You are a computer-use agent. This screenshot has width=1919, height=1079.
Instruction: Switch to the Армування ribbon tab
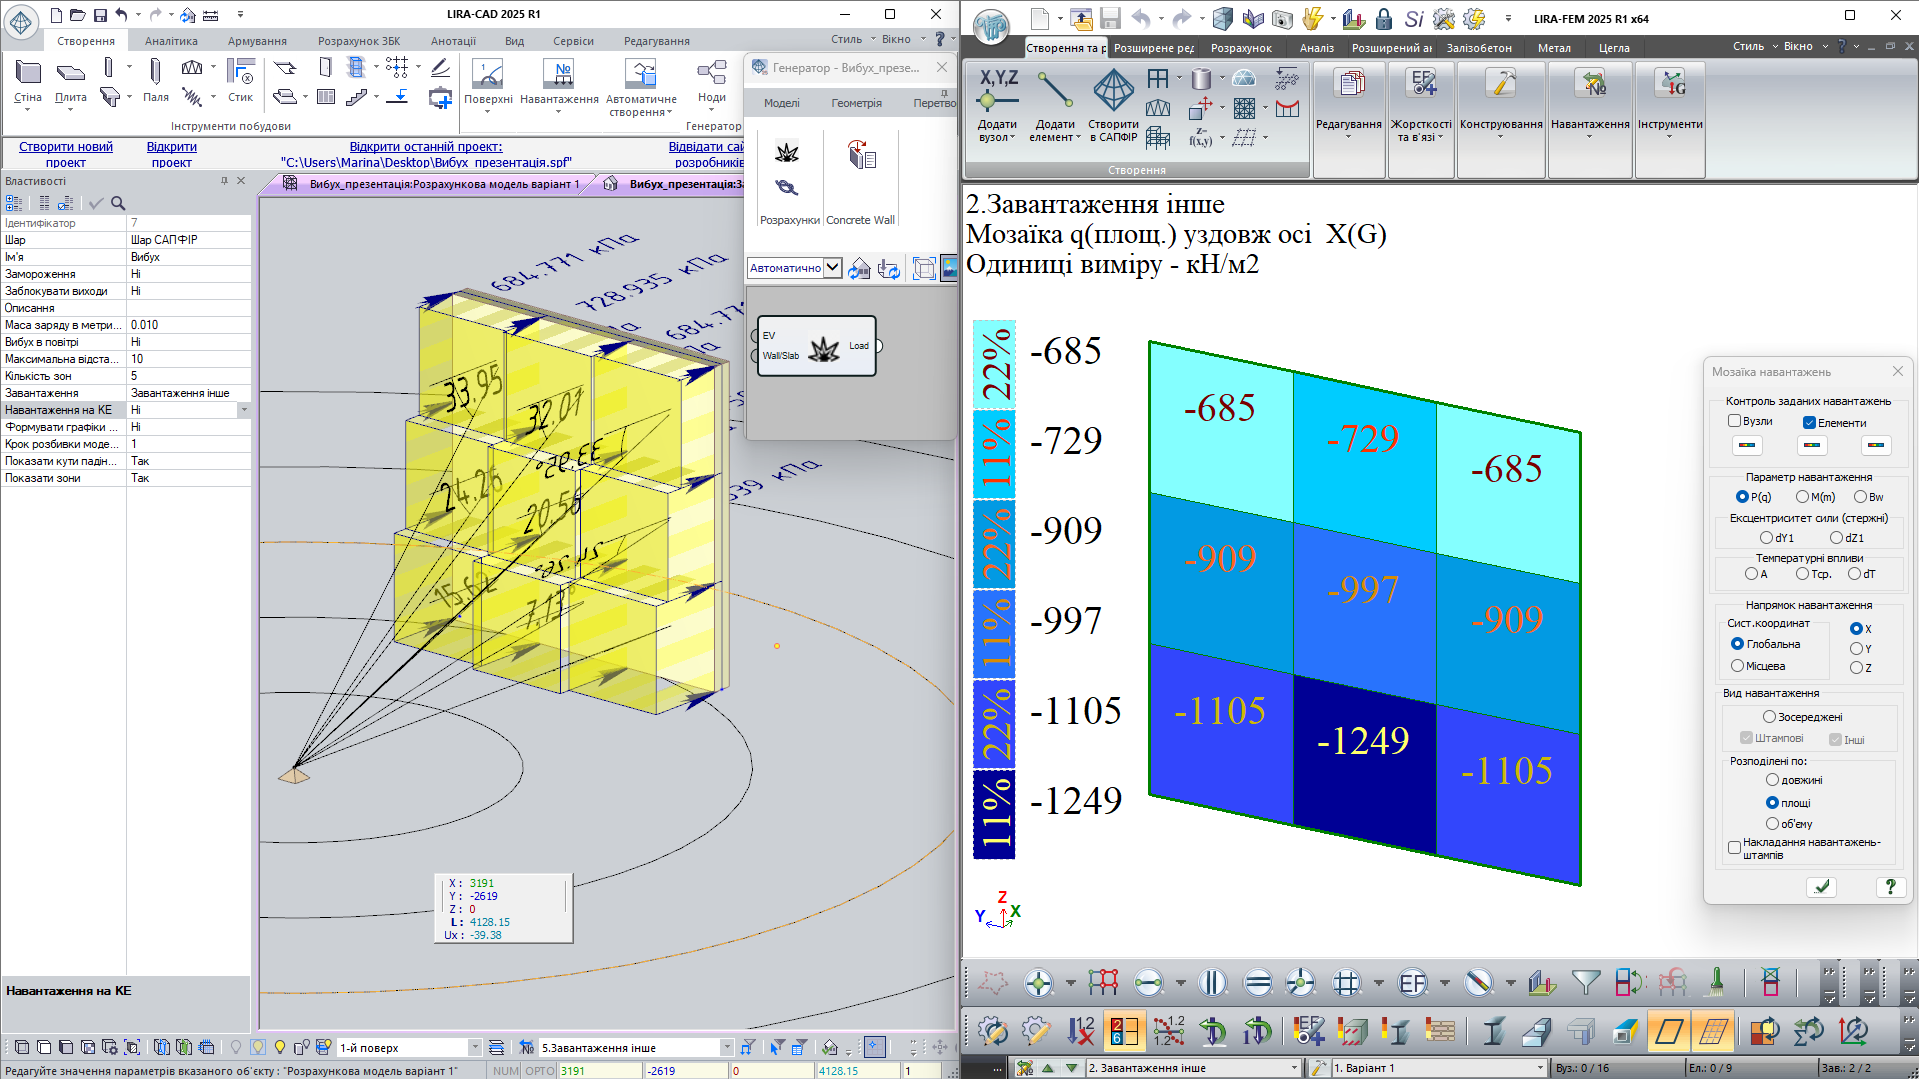click(x=257, y=41)
